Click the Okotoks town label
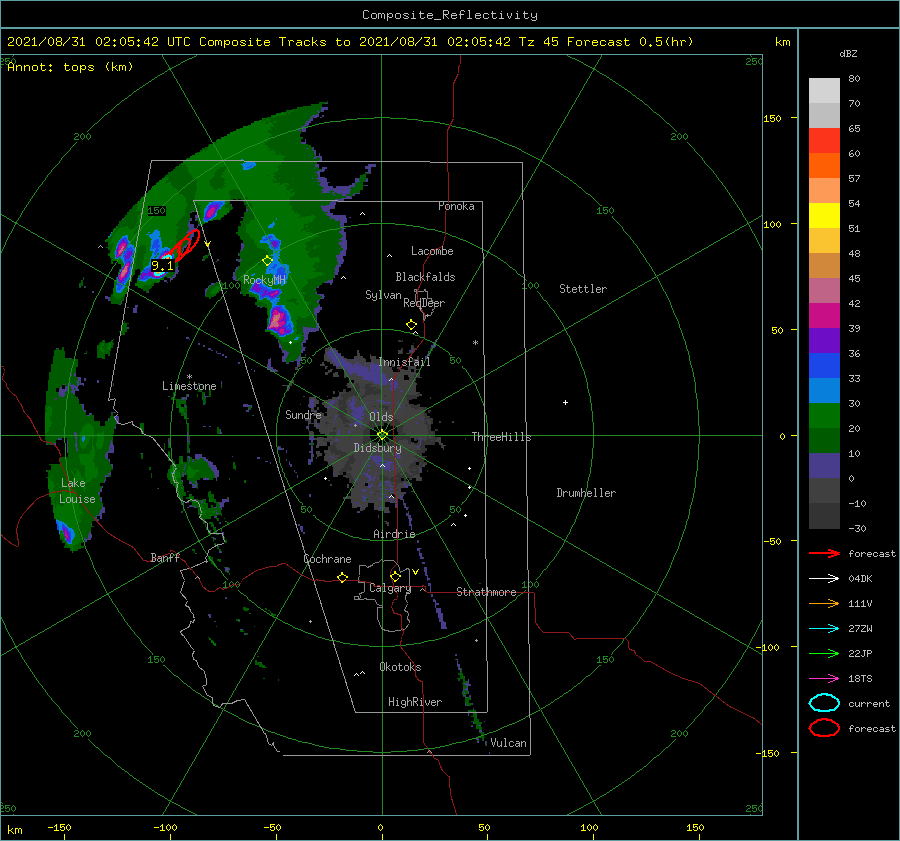 (400, 667)
